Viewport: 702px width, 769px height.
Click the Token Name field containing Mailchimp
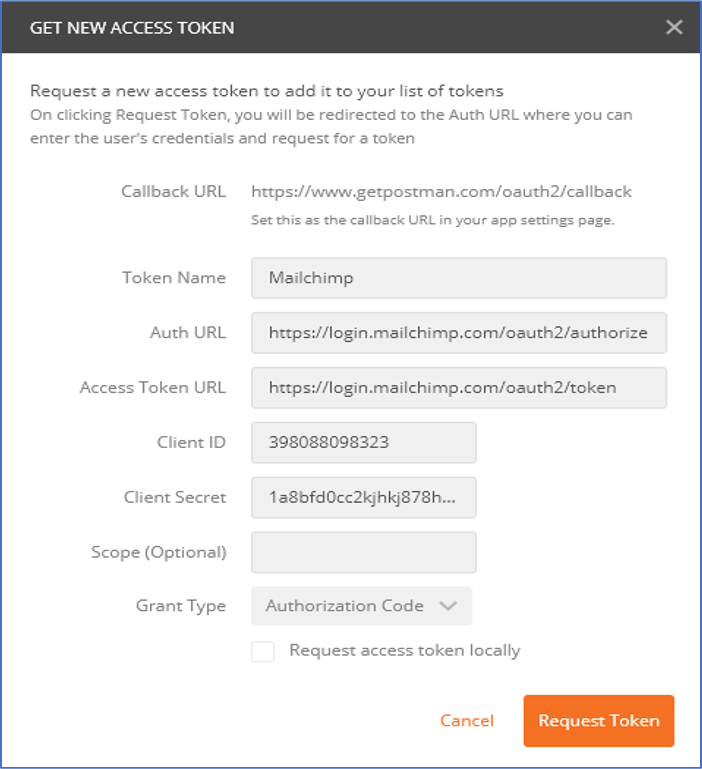tap(458, 278)
